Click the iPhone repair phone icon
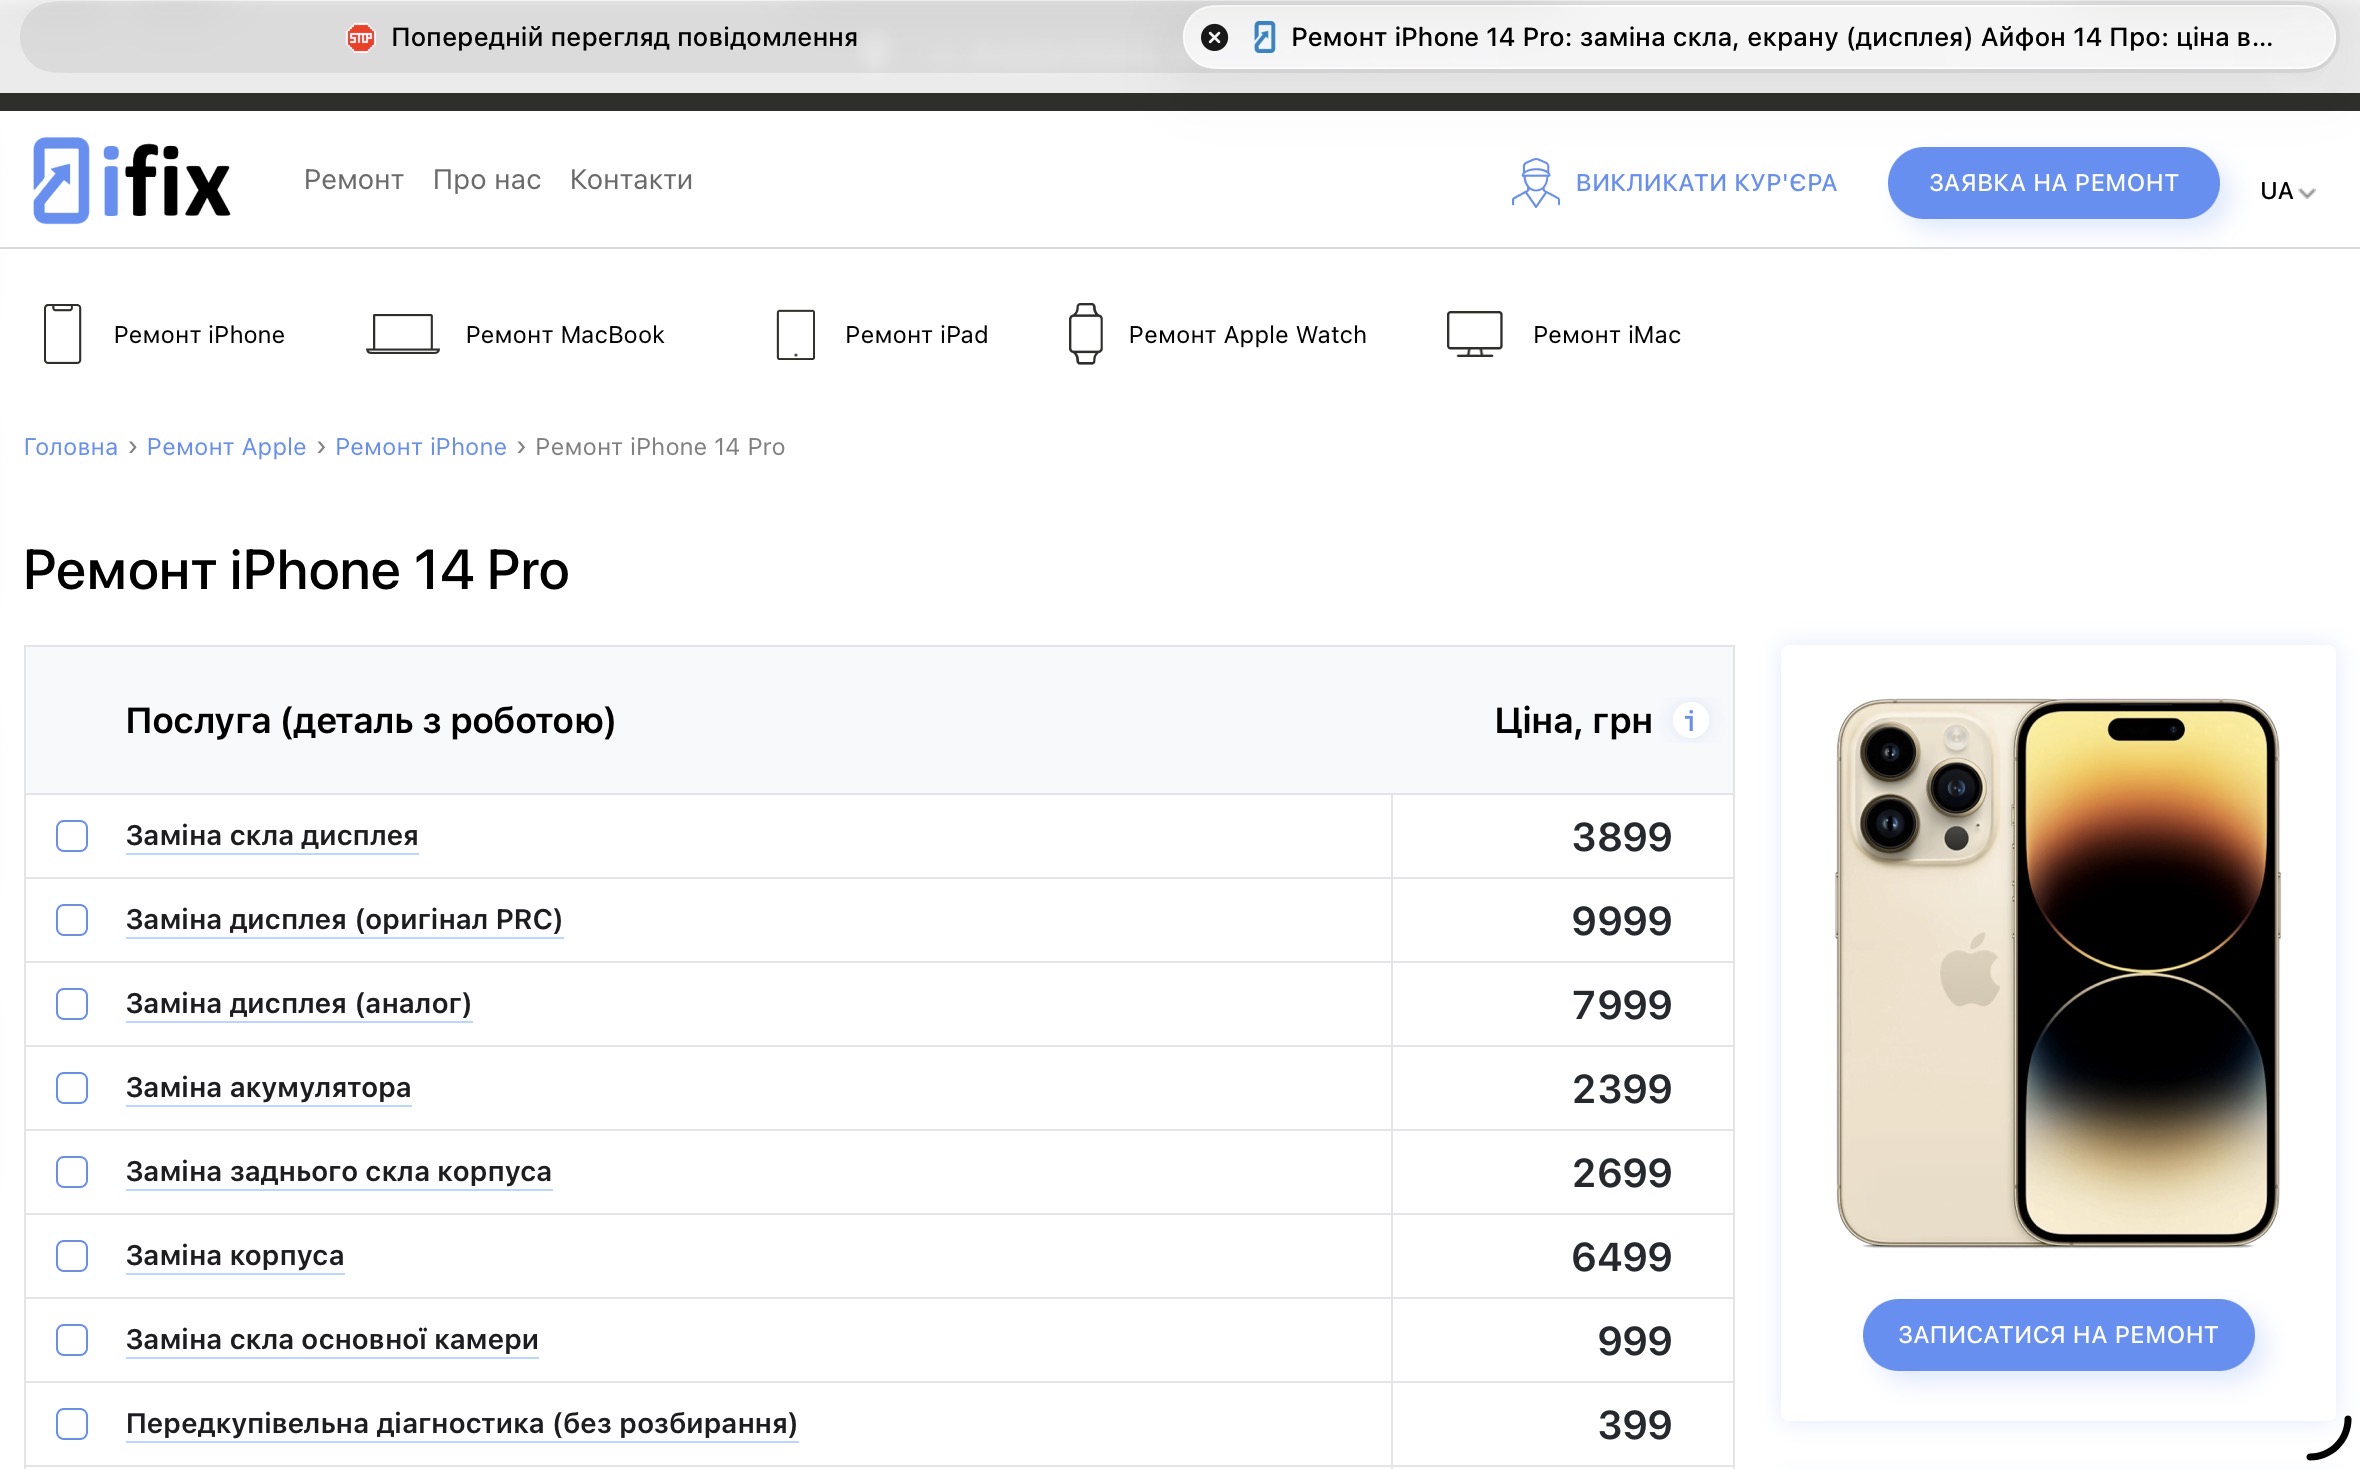 point(62,334)
